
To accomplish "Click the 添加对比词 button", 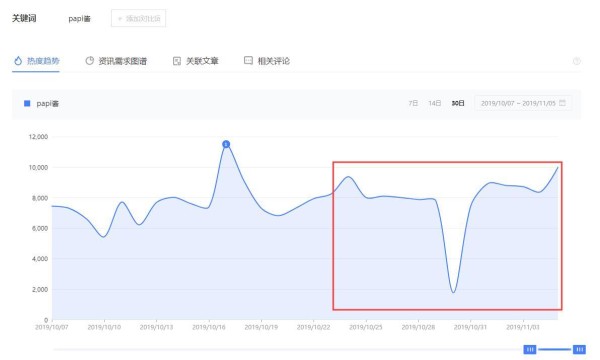I will point(139,18).
